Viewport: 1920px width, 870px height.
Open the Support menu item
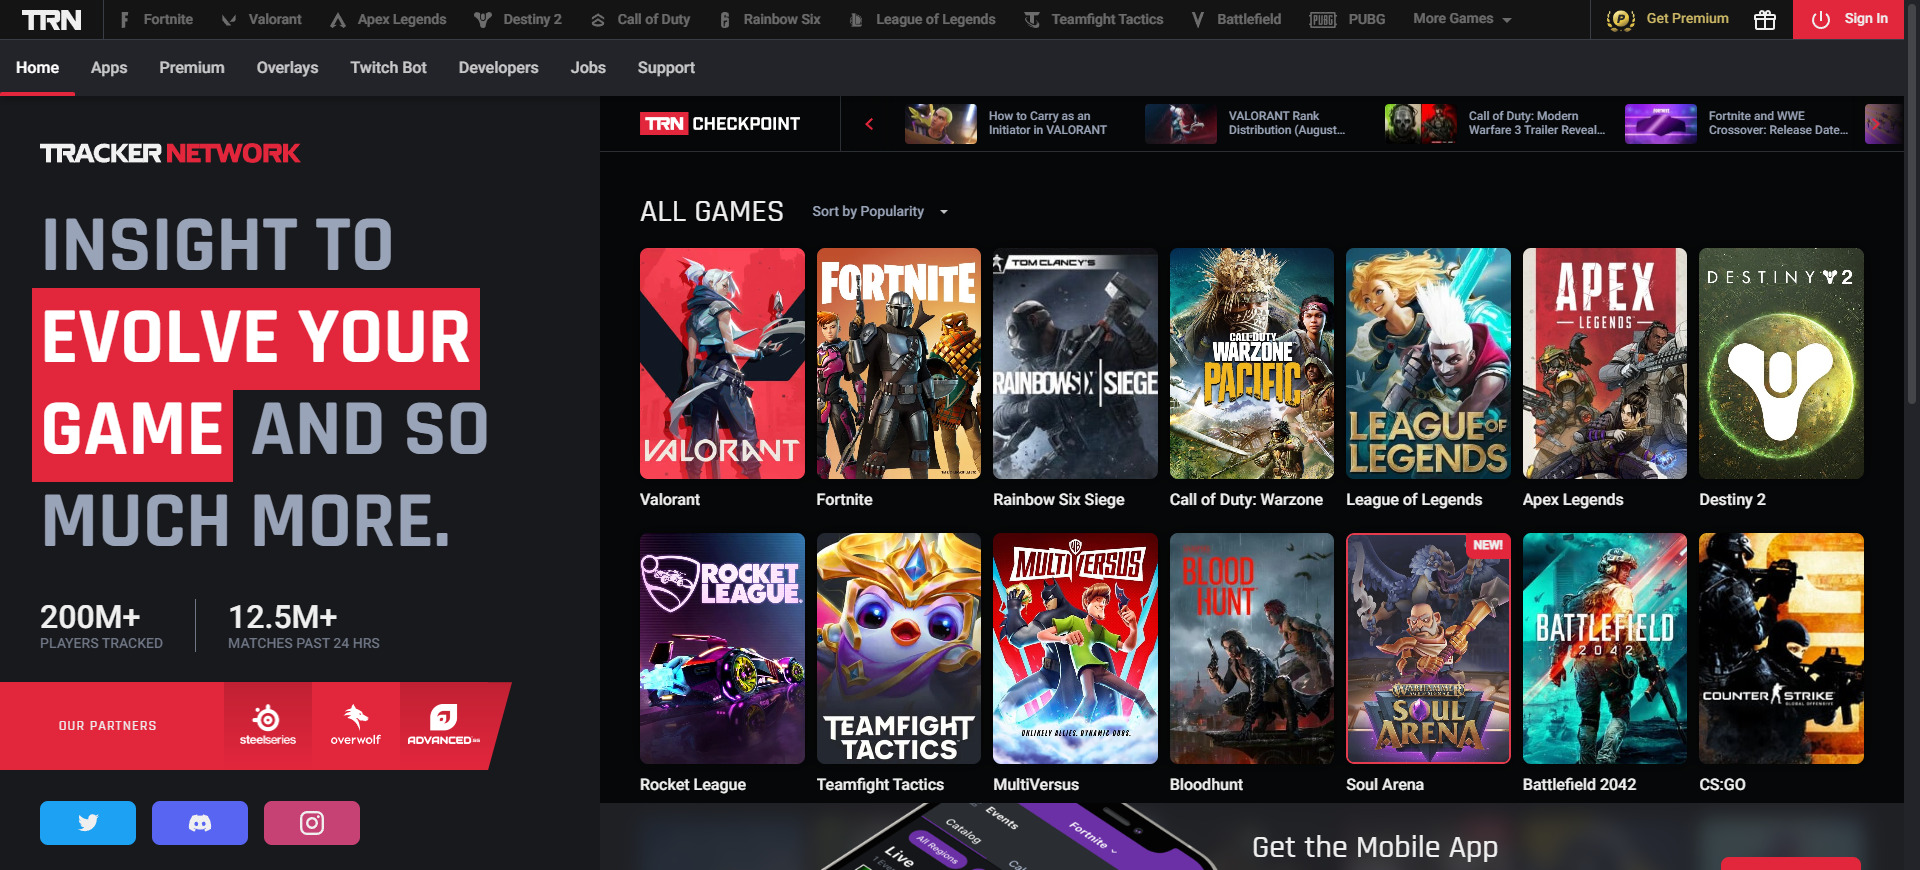pyautogui.click(x=666, y=68)
